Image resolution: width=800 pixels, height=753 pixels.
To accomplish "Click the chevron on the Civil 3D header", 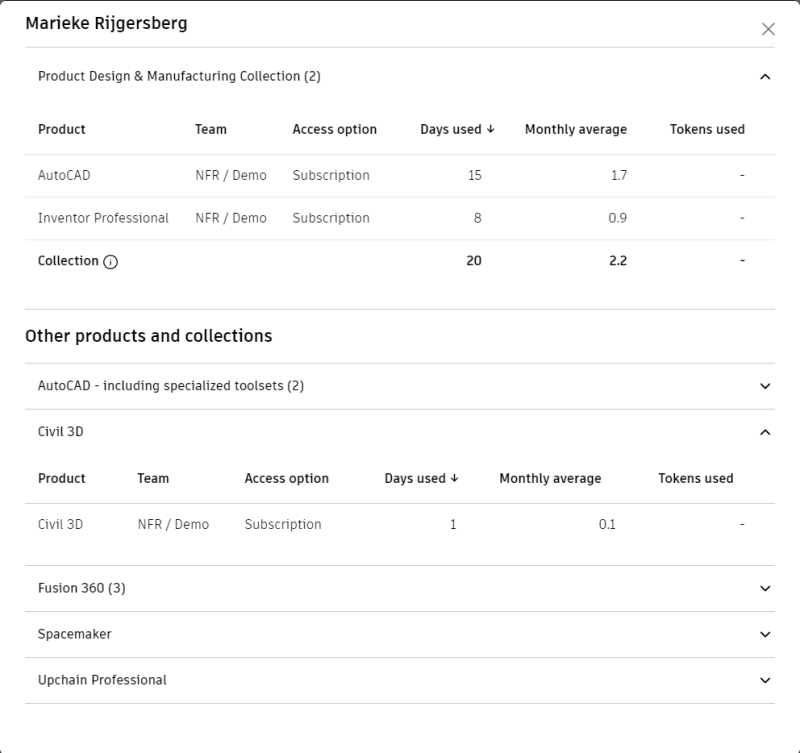I will coord(763,433).
